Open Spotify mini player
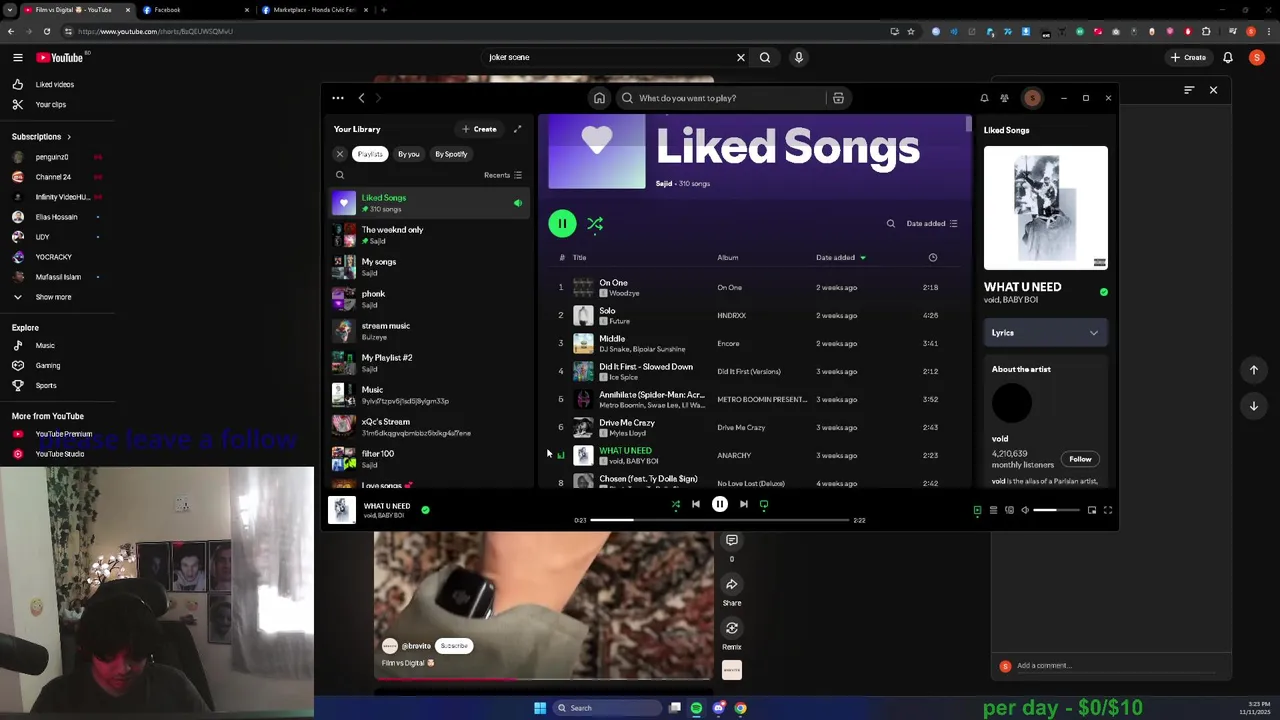This screenshot has height=720, width=1280. tap(1092, 511)
